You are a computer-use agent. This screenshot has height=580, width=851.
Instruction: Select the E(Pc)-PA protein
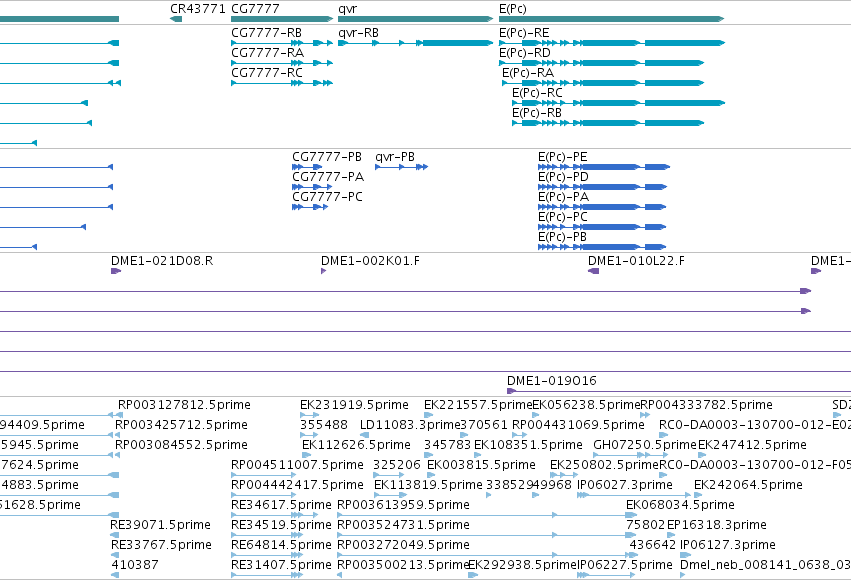(x=602, y=207)
